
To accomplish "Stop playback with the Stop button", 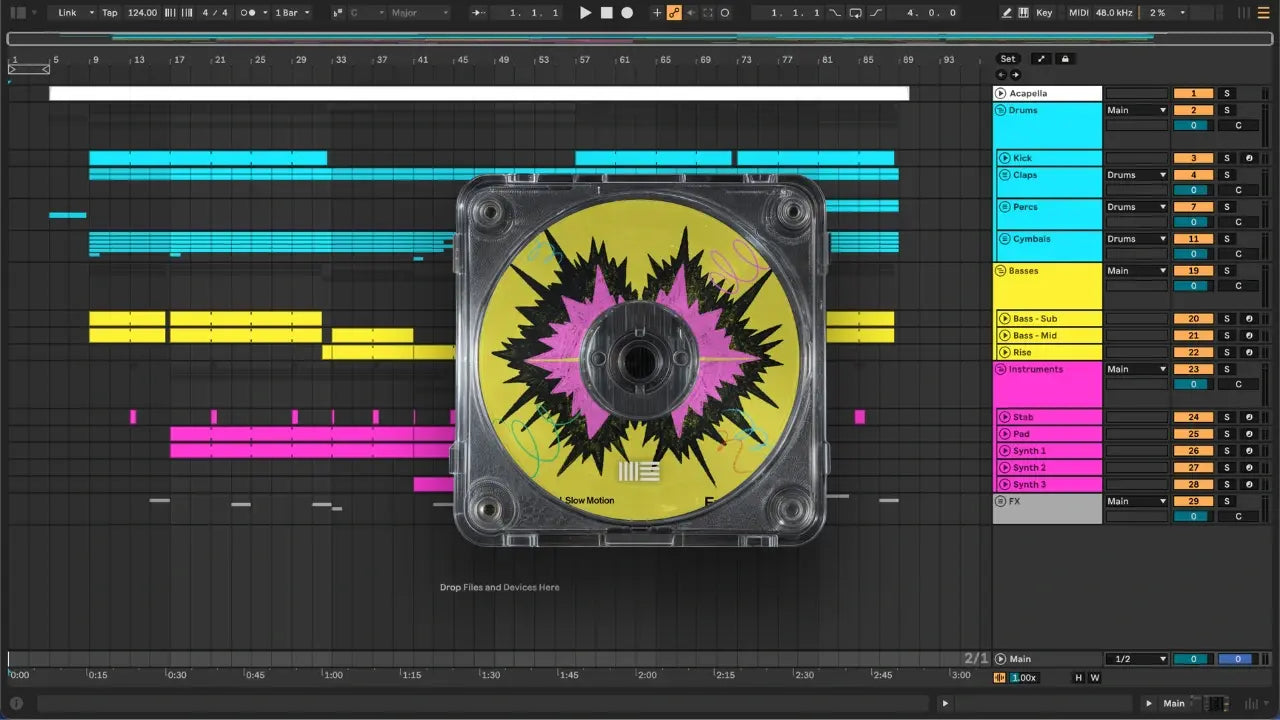I will coord(606,13).
